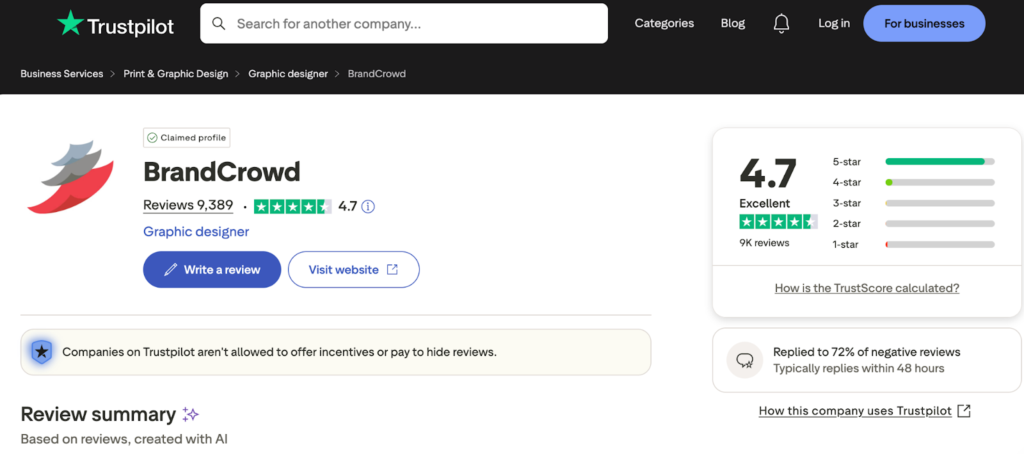Click the large 4.7 TrustScore number
This screenshot has height=454, width=1024.
(768, 173)
